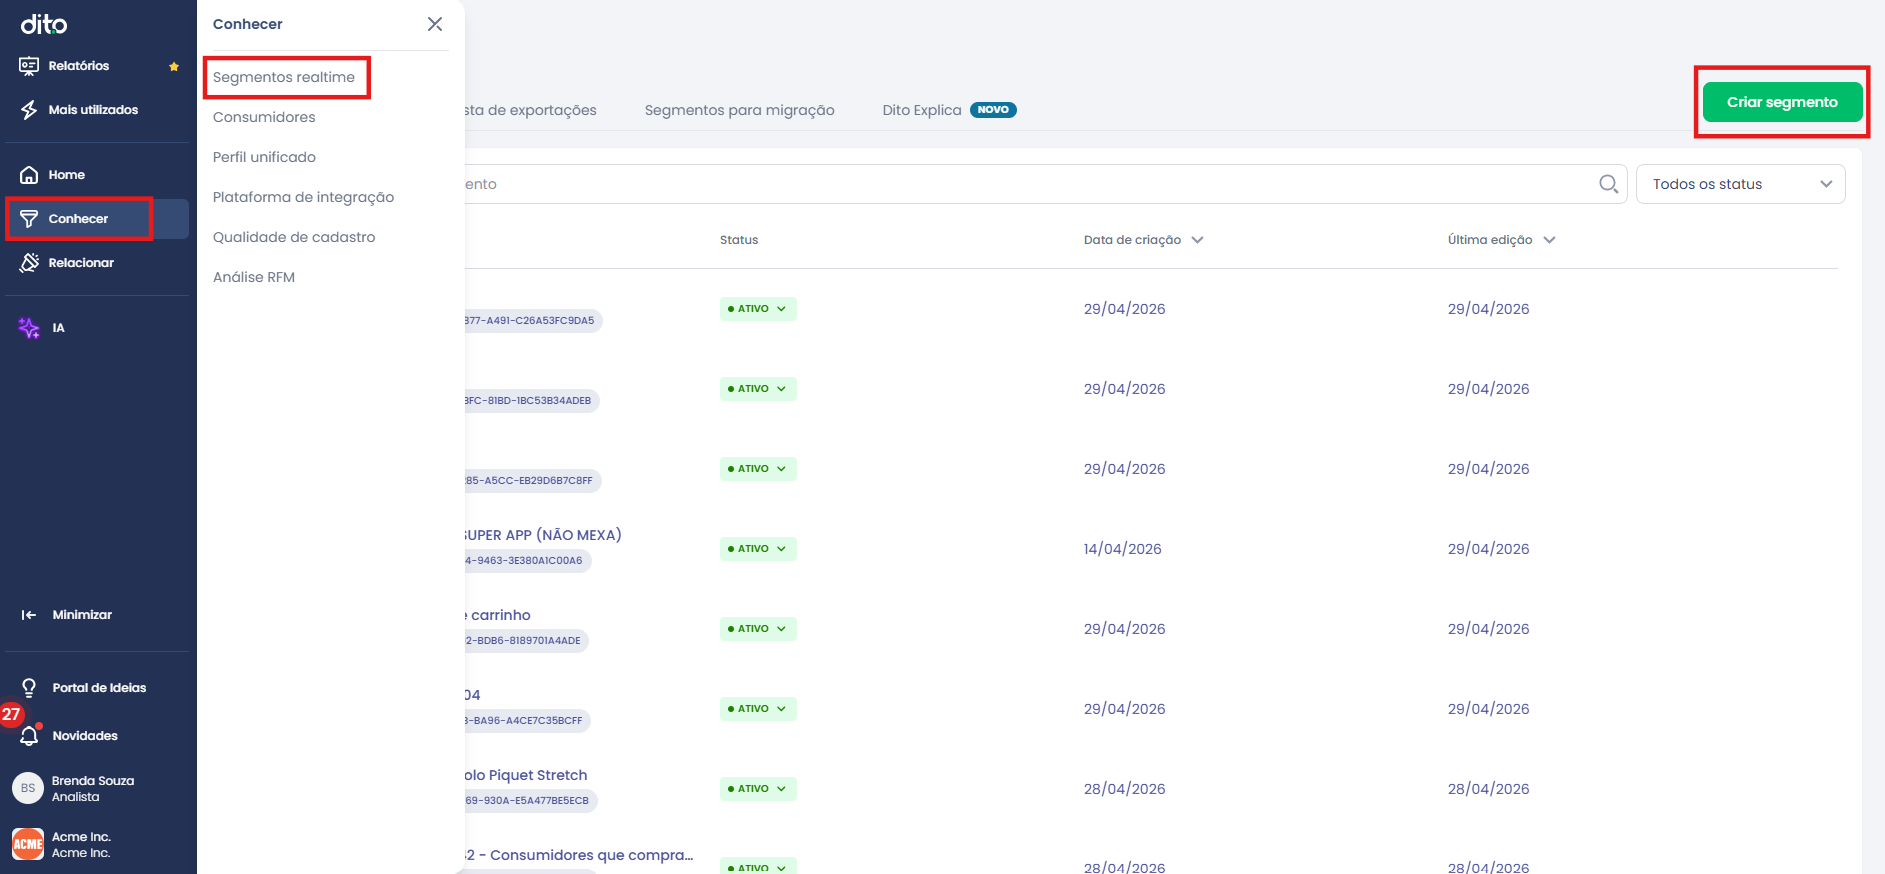Open ATIVO status dropdown for EB29D6B7C8FF row
Image resolution: width=1885 pixels, height=874 pixels.
[x=758, y=469]
